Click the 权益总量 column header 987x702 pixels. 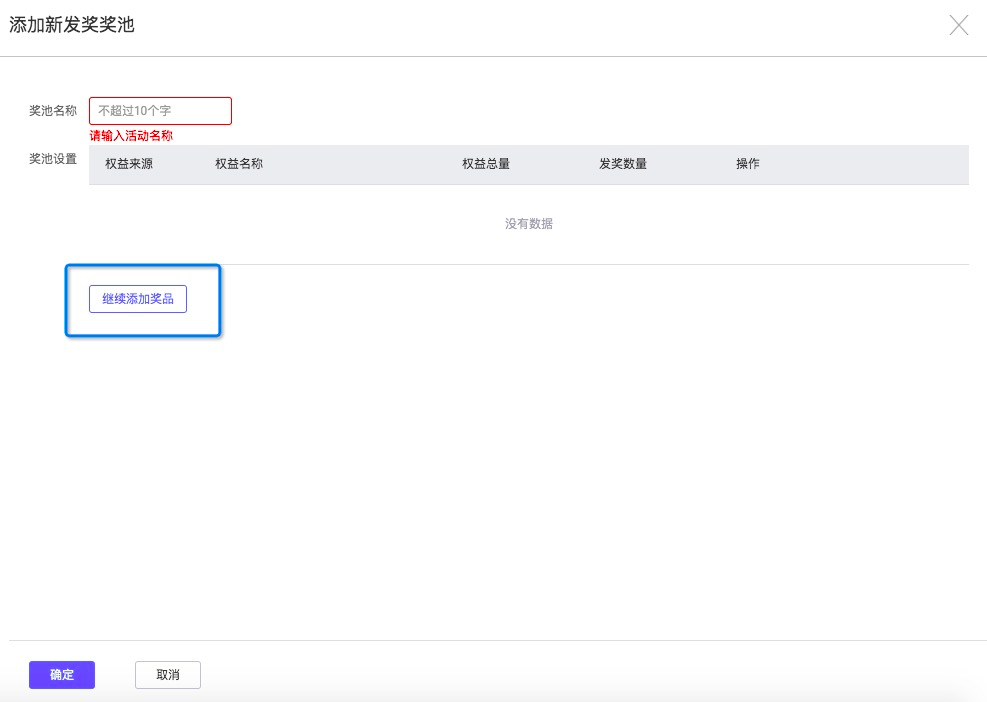tap(486, 164)
